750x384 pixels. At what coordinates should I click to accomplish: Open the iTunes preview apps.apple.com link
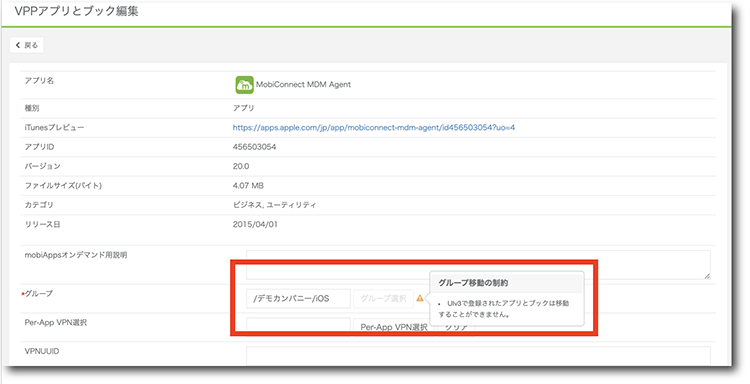click(374, 128)
